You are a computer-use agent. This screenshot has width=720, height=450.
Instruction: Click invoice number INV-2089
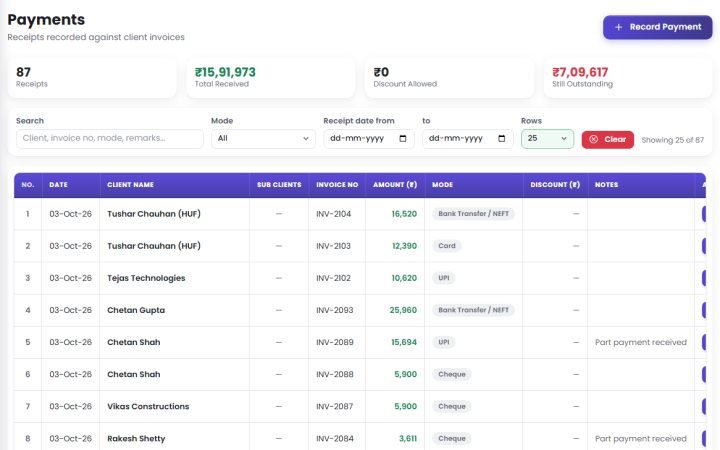pyautogui.click(x=335, y=343)
